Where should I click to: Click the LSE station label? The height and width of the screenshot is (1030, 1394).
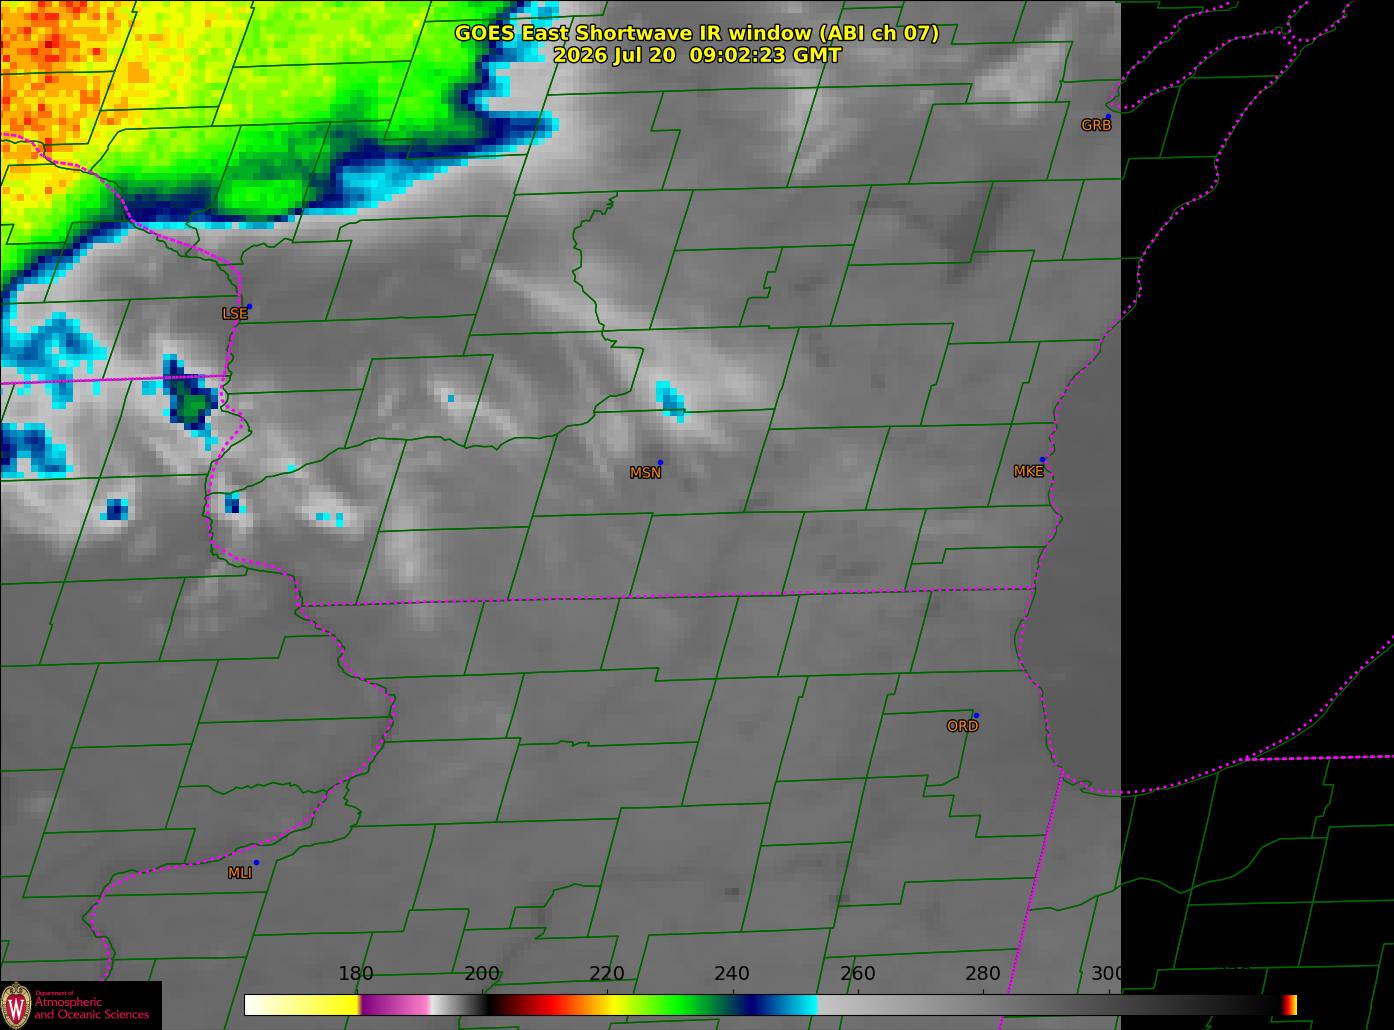click(x=234, y=313)
